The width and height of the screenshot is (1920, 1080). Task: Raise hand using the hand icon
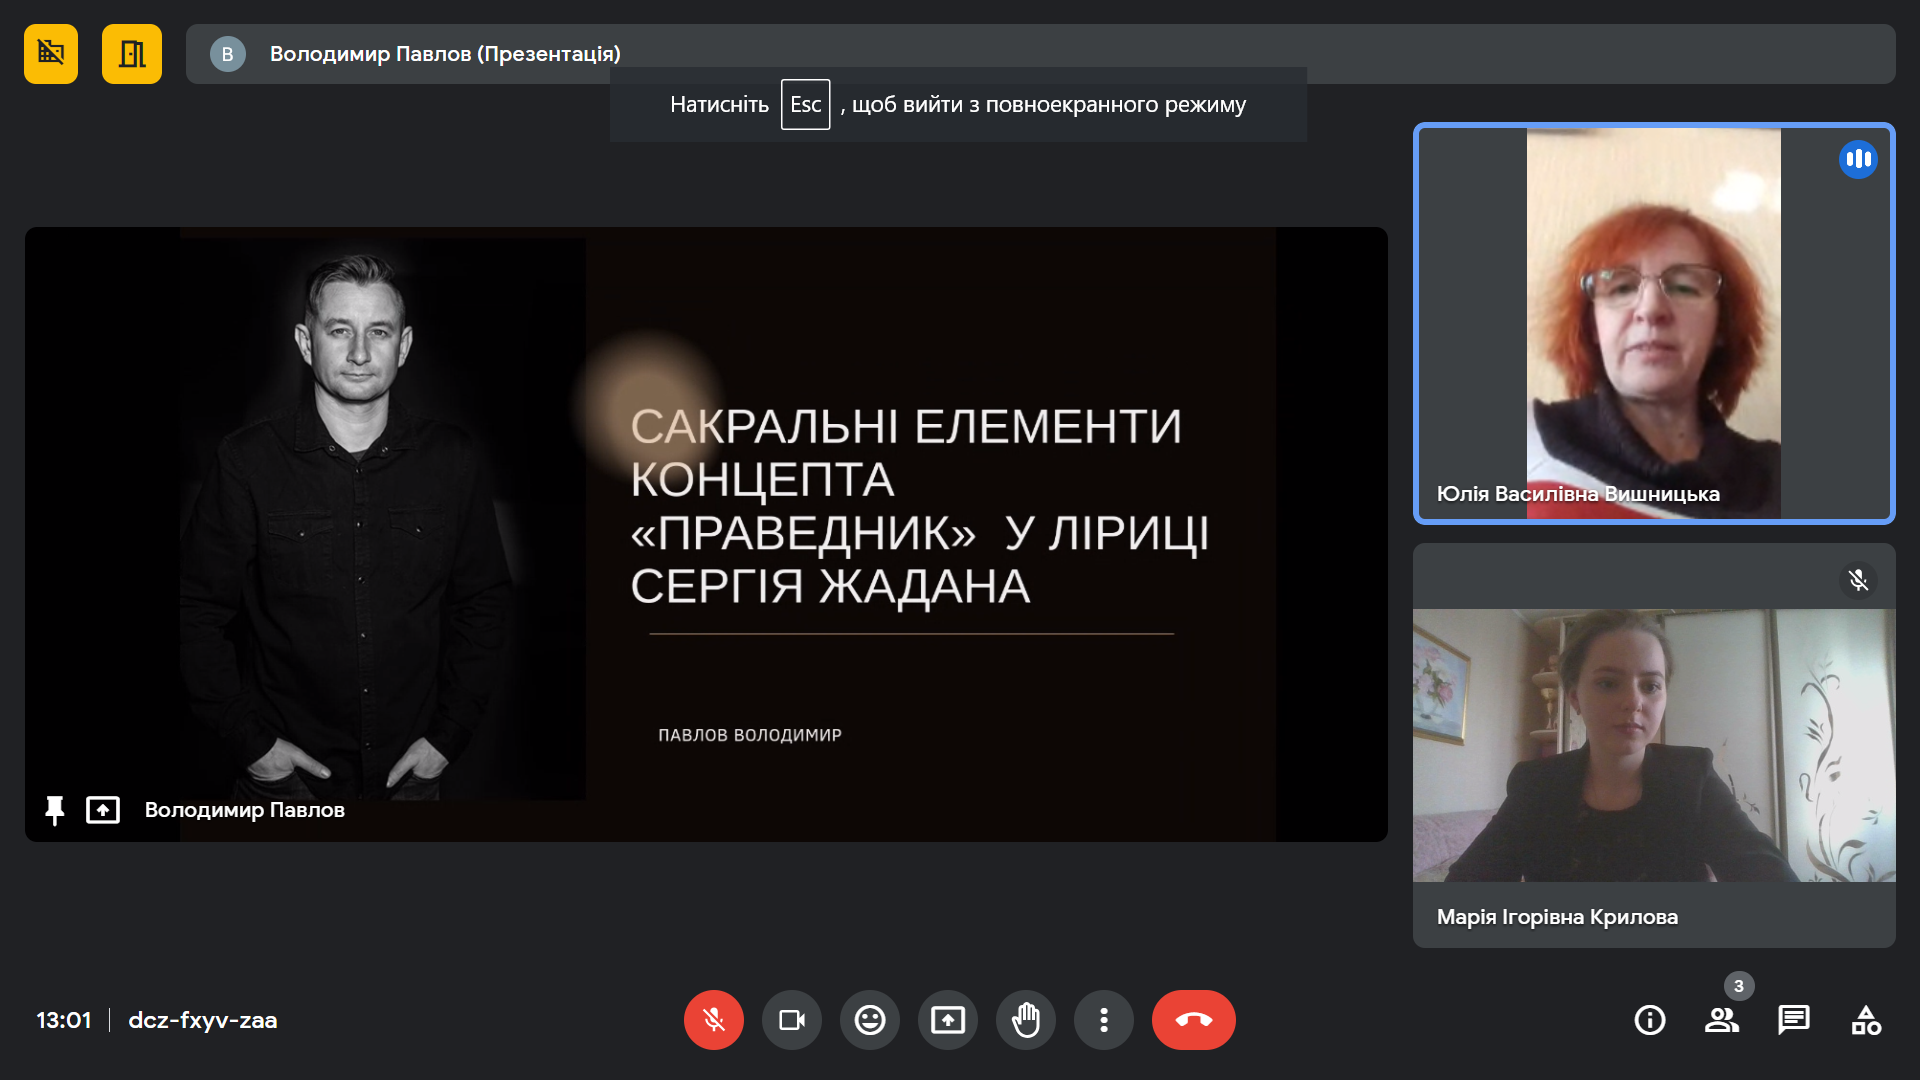[1025, 1020]
